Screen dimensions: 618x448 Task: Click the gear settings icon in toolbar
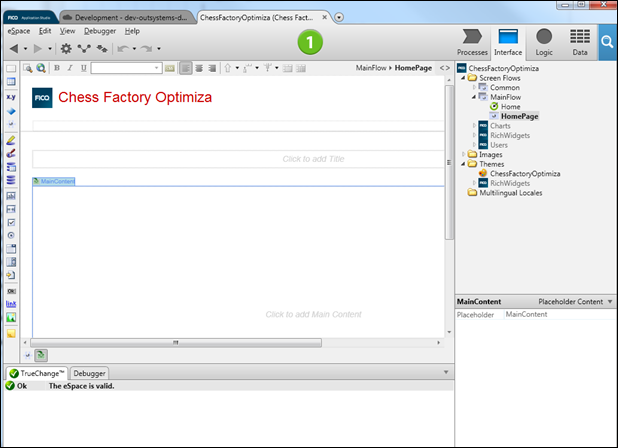pyautogui.click(x=66, y=48)
